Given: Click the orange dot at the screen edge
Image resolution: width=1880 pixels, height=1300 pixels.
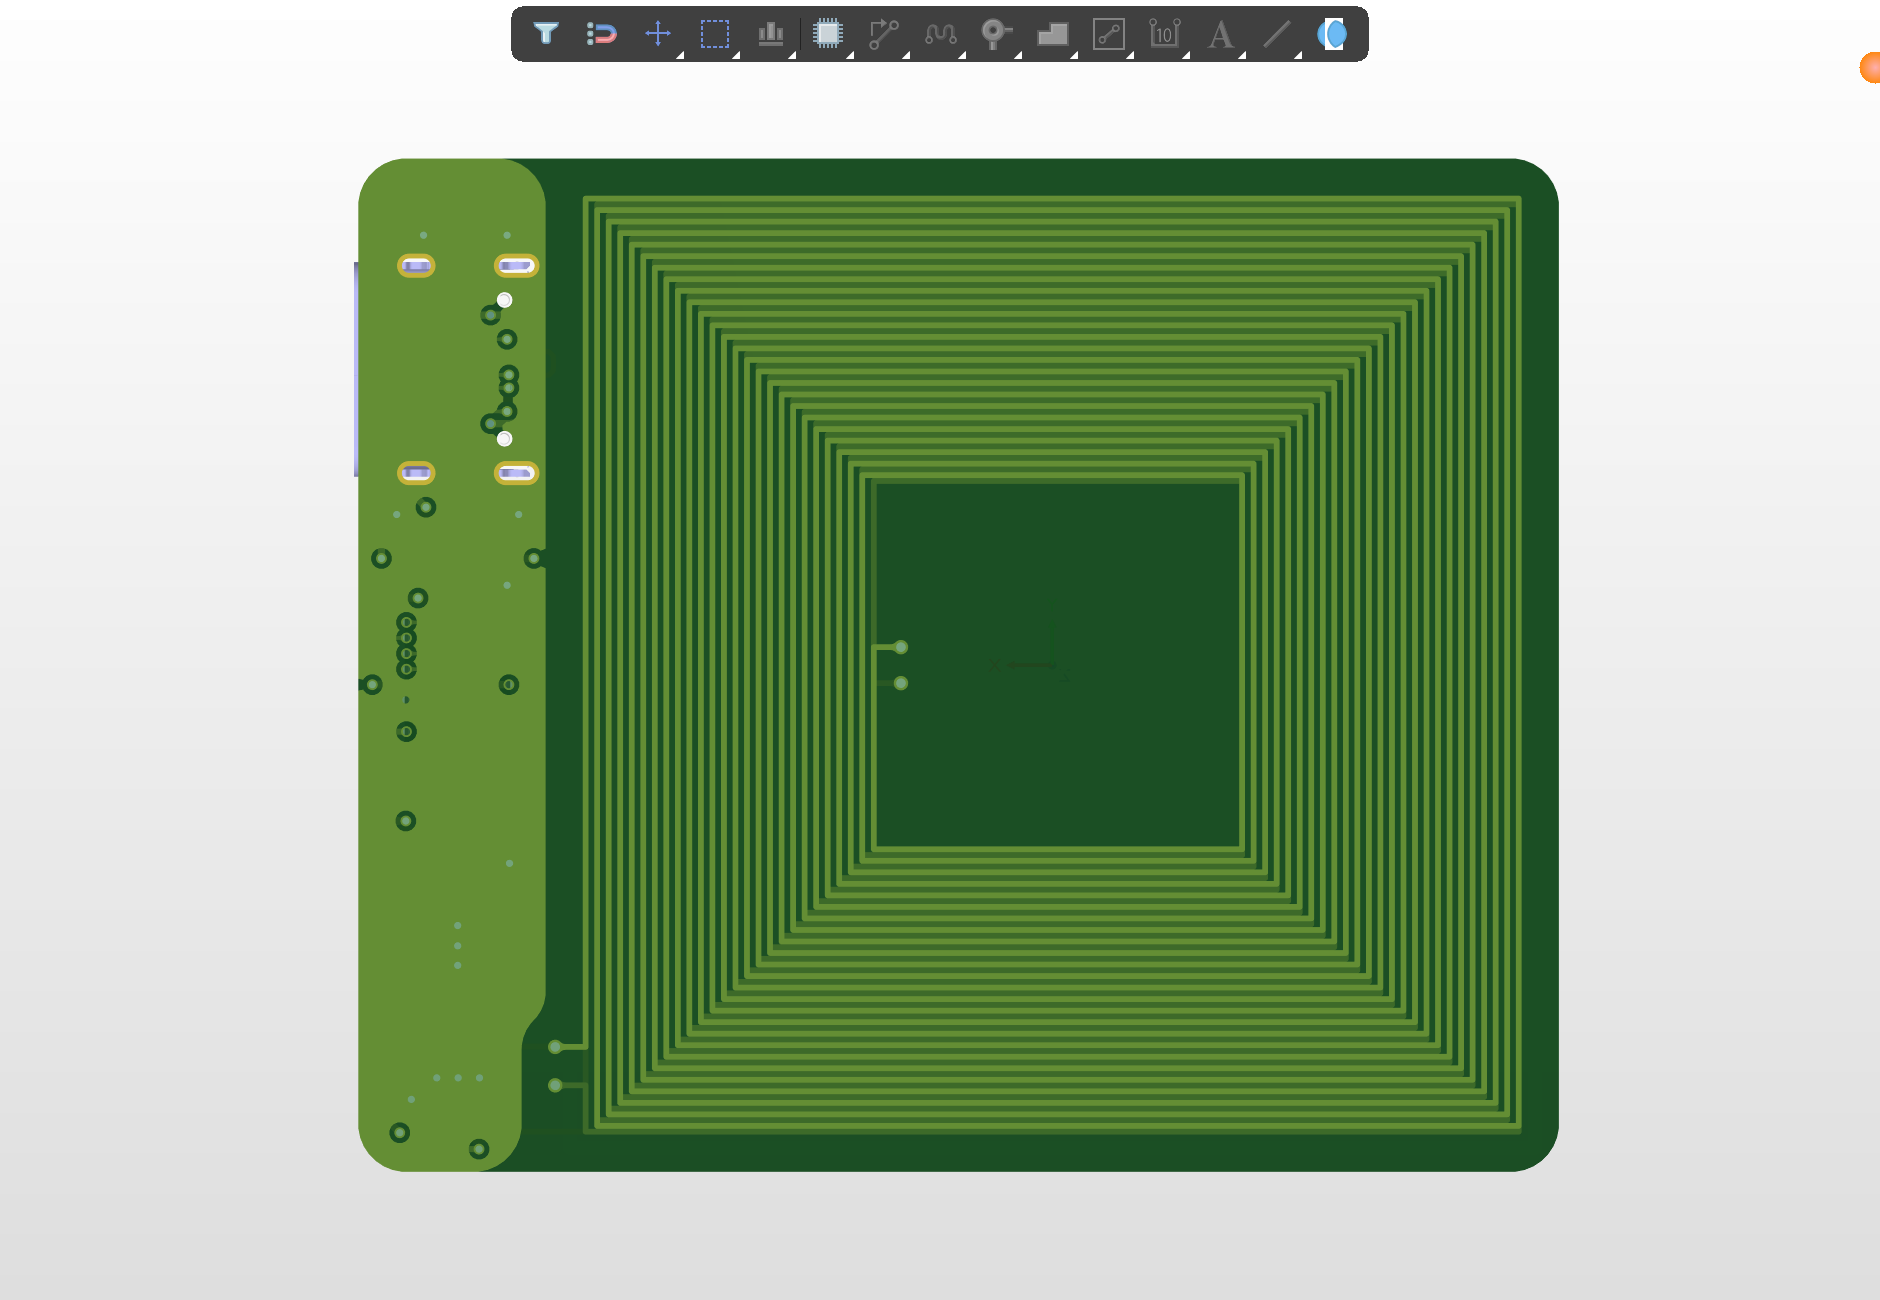Looking at the screenshot, I should tap(1870, 67).
